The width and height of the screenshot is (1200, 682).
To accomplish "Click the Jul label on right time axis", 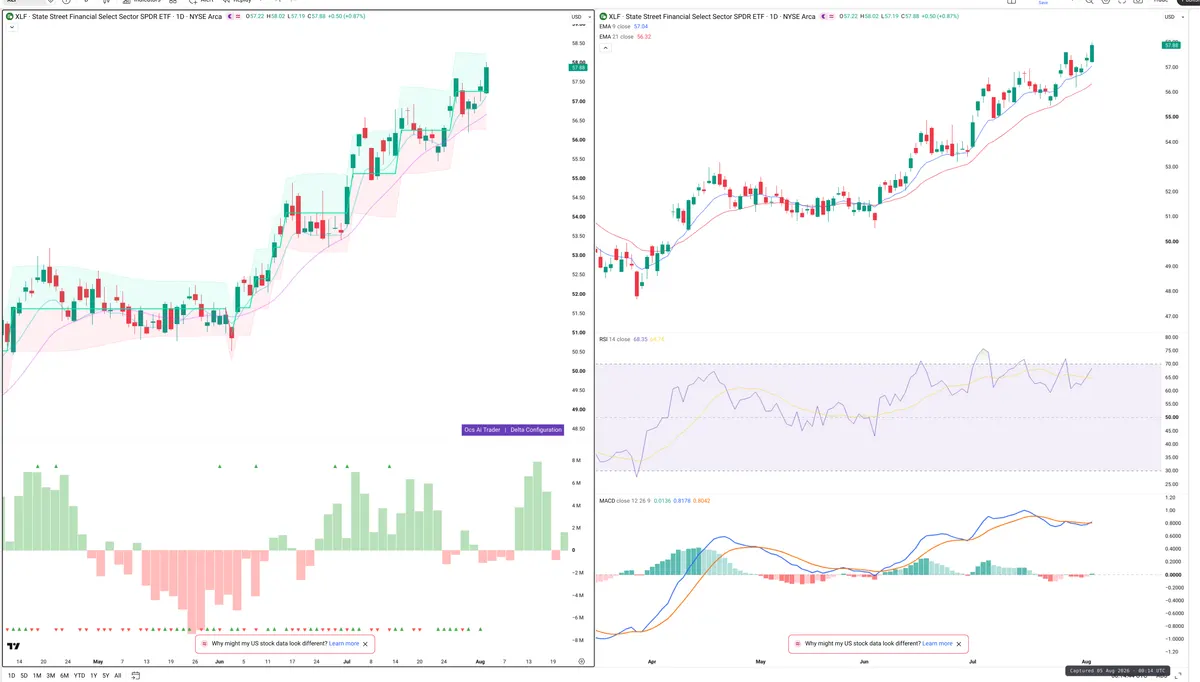I will click(x=972, y=661).
